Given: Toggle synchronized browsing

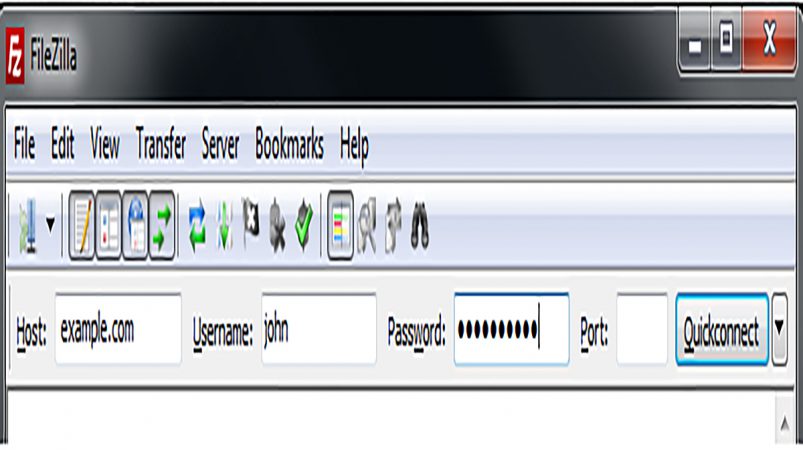Looking at the screenshot, I should [x=393, y=226].
